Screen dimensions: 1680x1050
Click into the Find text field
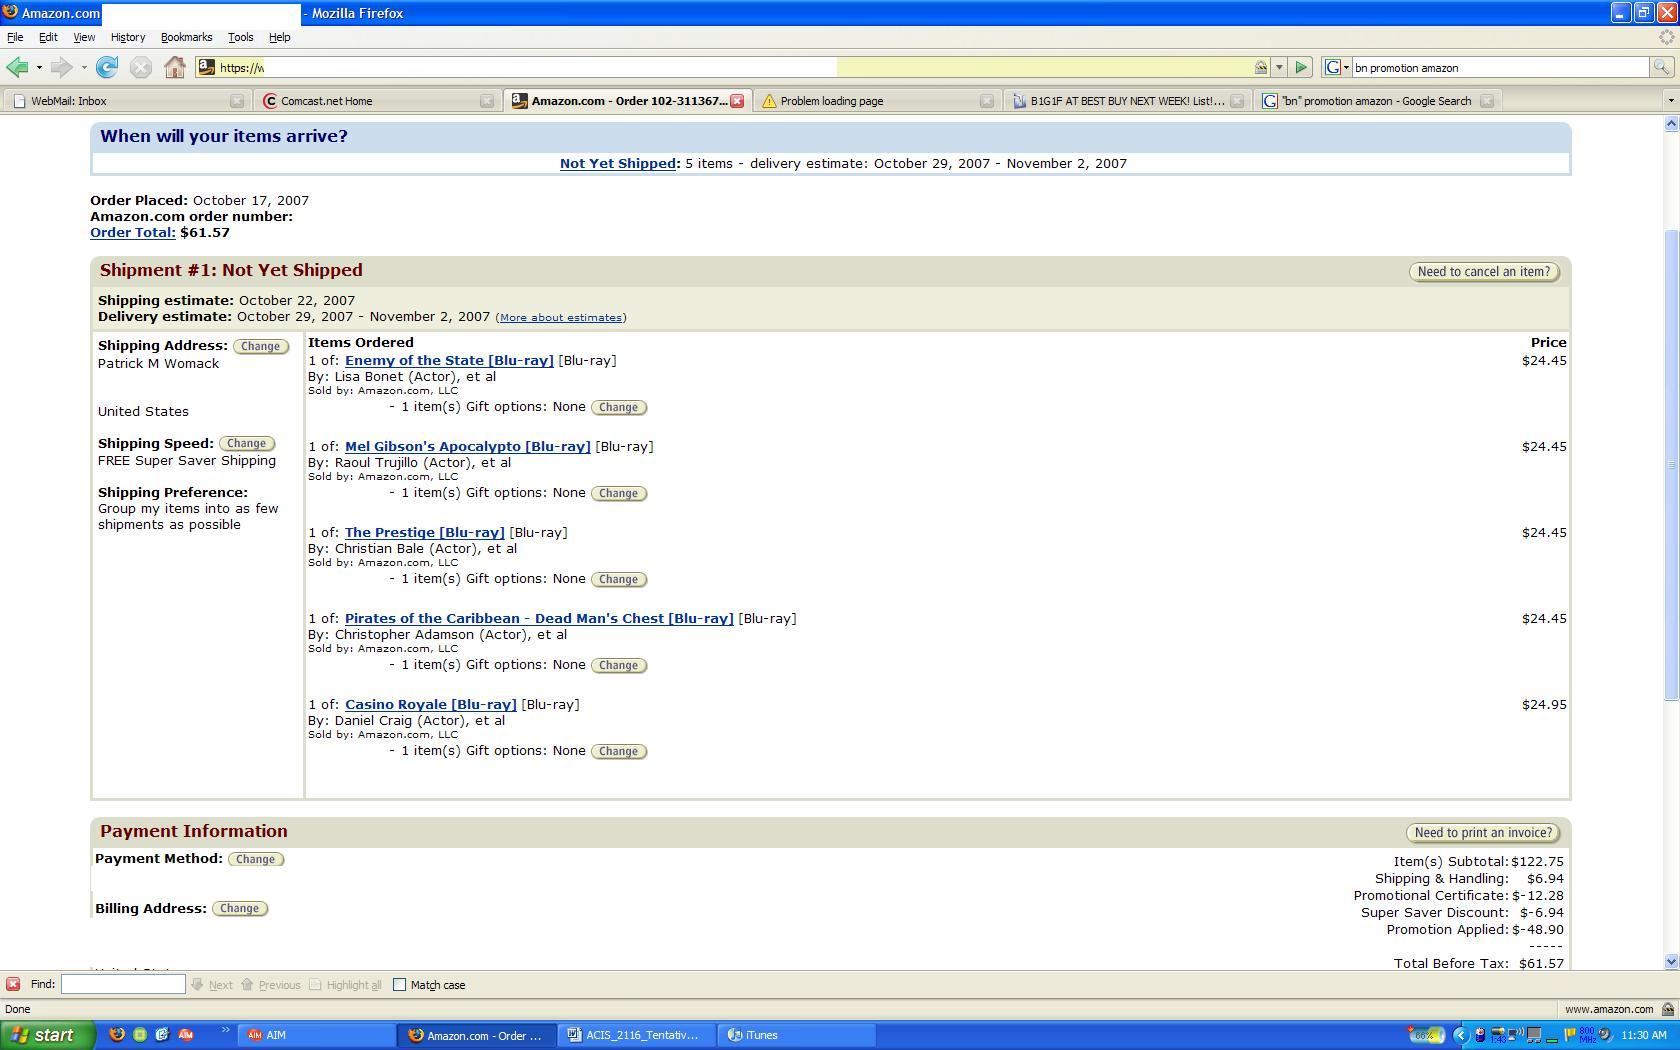123,984
